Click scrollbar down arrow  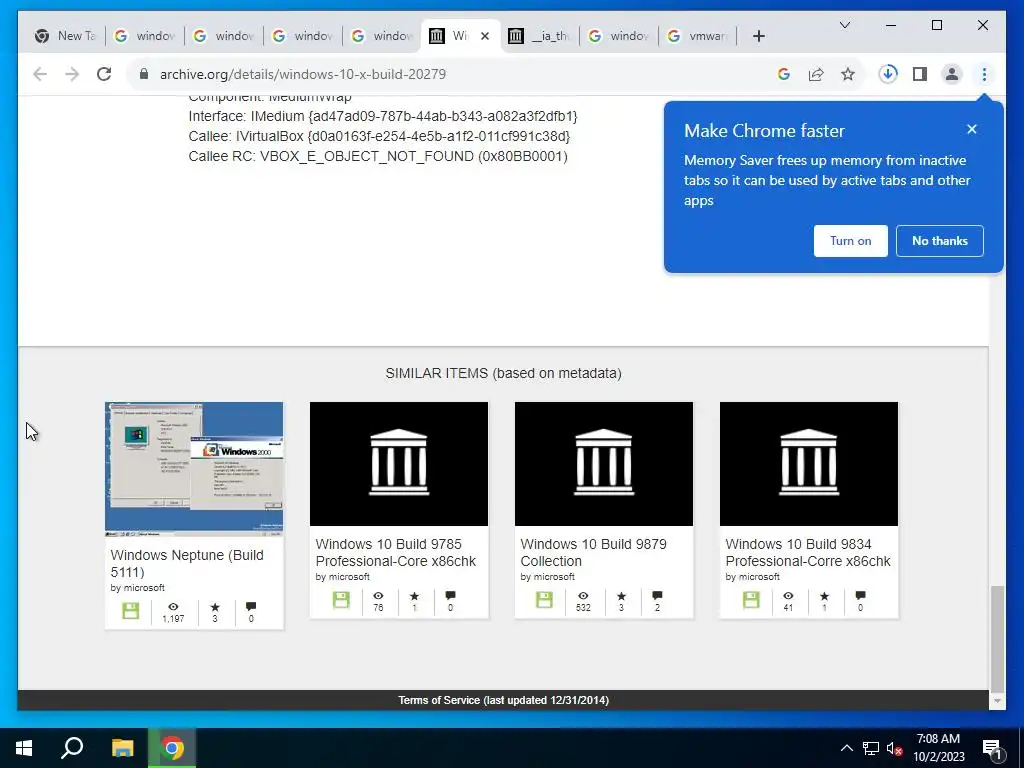point(997,701)
